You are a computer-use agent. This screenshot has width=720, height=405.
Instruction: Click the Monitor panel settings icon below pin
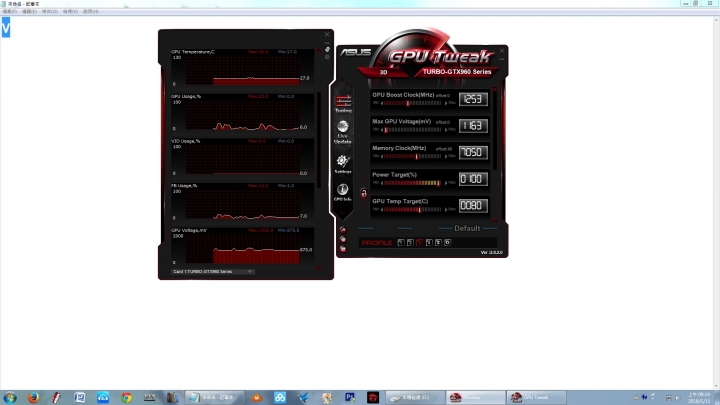[327, 57]
